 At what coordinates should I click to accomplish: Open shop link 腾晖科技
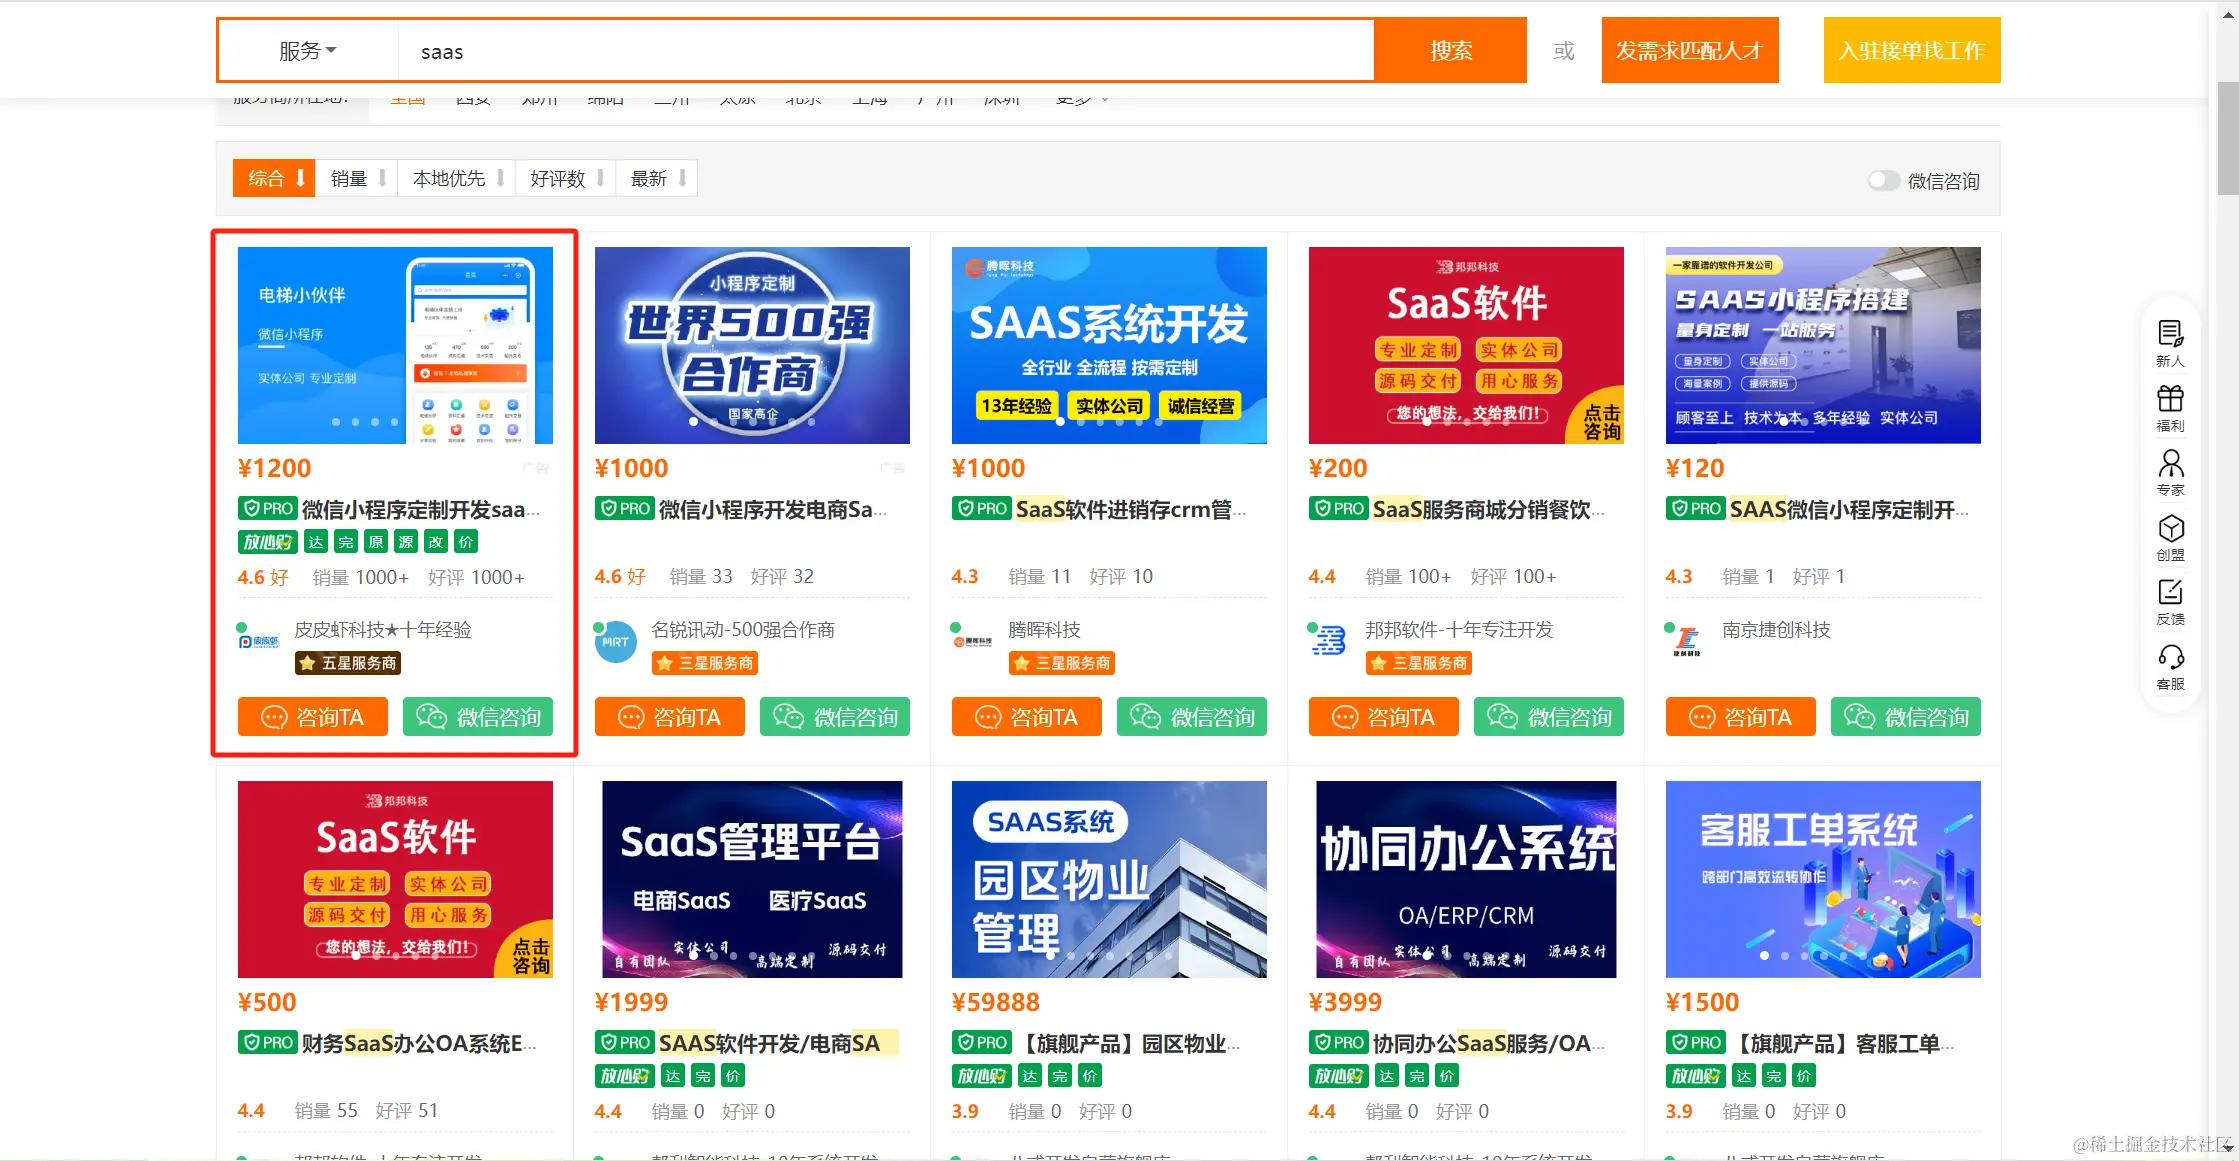tap(1044, 629)
